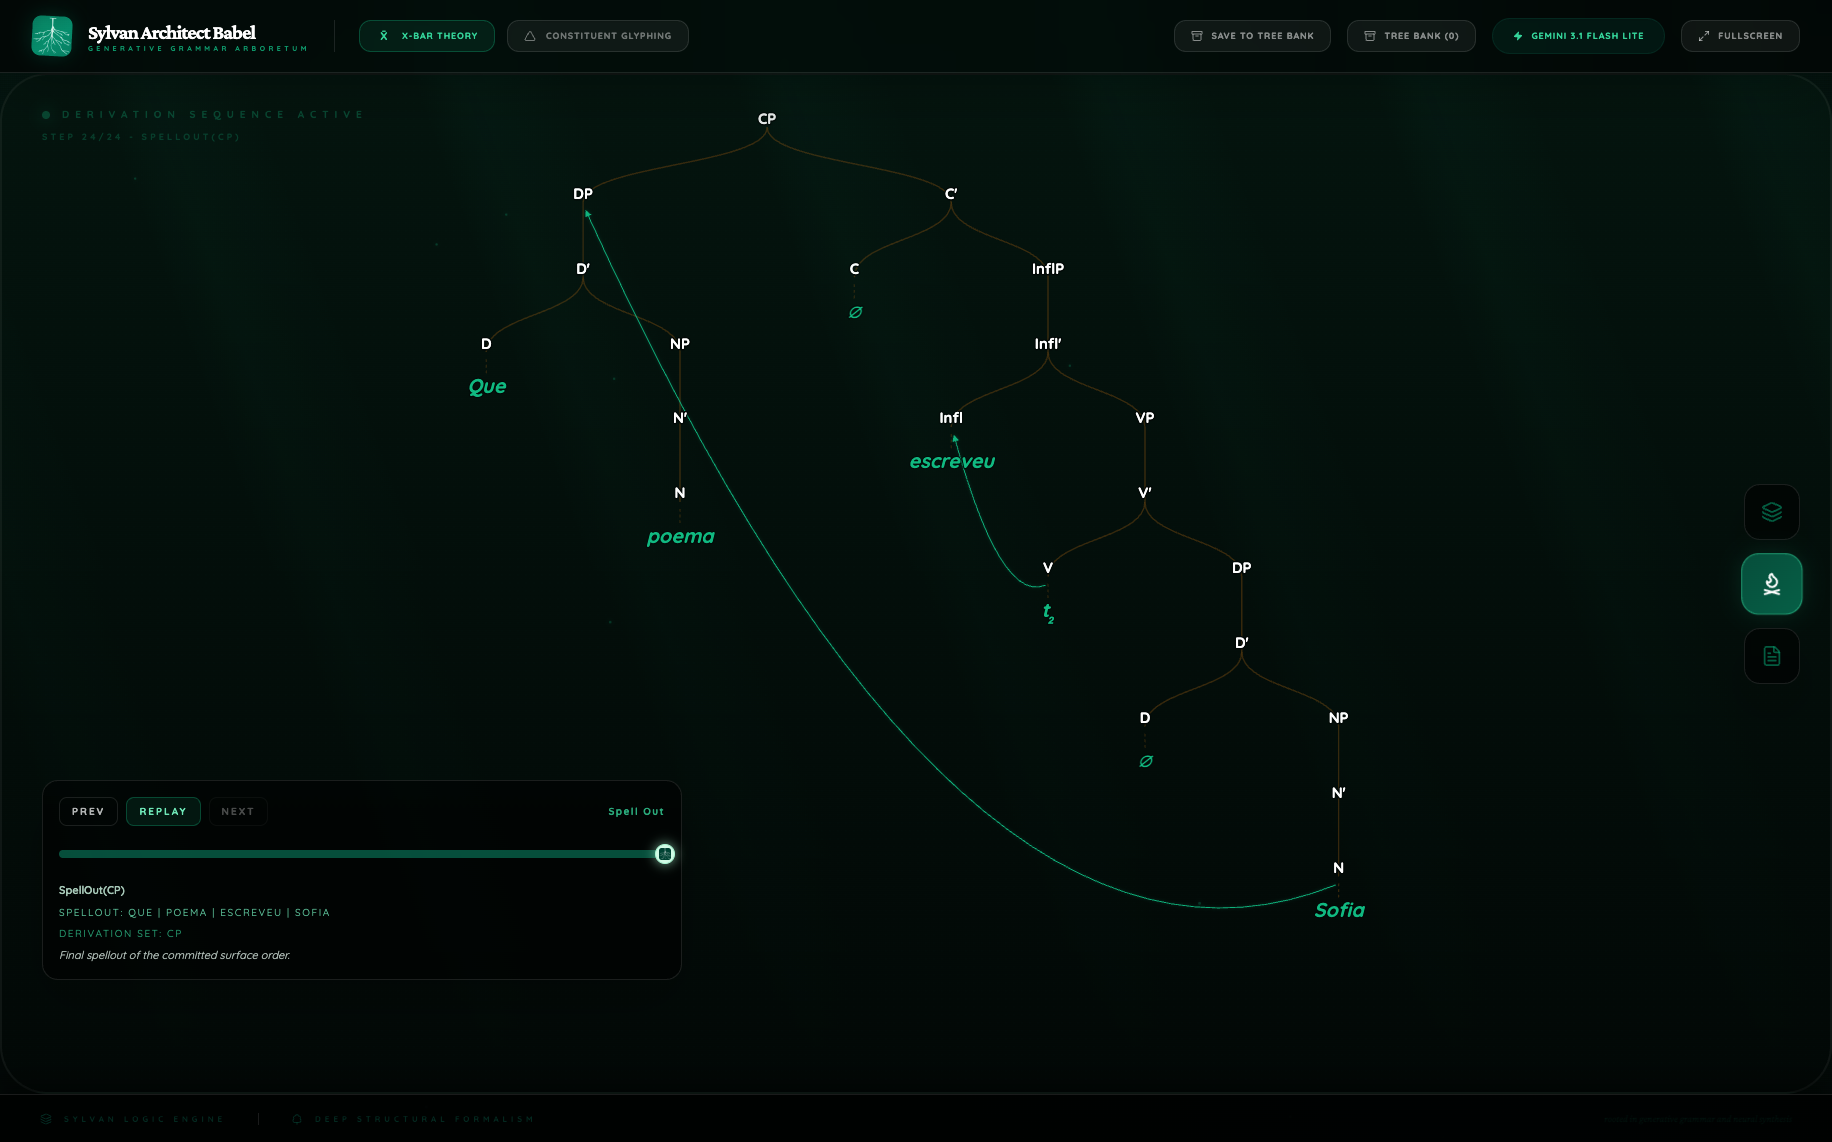Click the derivation progress slider handle

[665, 854]
